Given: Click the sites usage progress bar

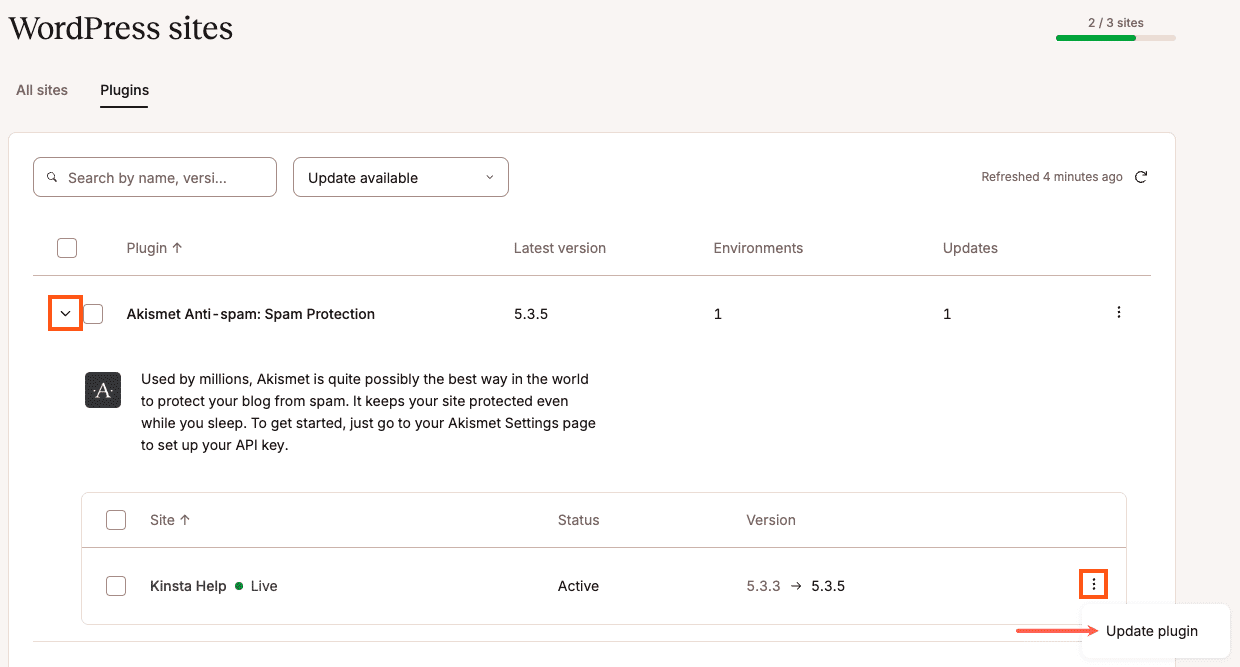Looking at the screenshot, I should coord(1115,38).
